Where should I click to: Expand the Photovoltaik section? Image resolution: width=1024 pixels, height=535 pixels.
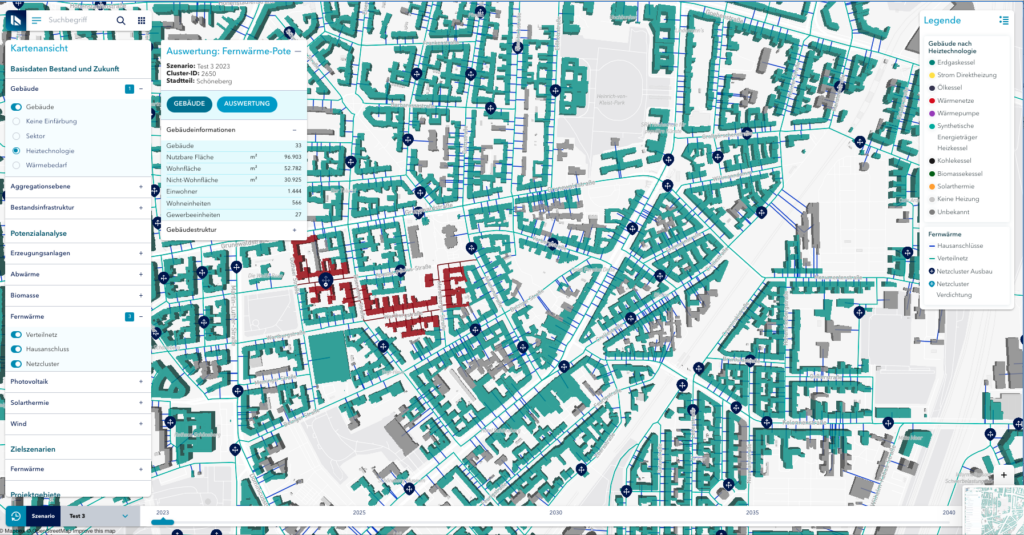141,381
